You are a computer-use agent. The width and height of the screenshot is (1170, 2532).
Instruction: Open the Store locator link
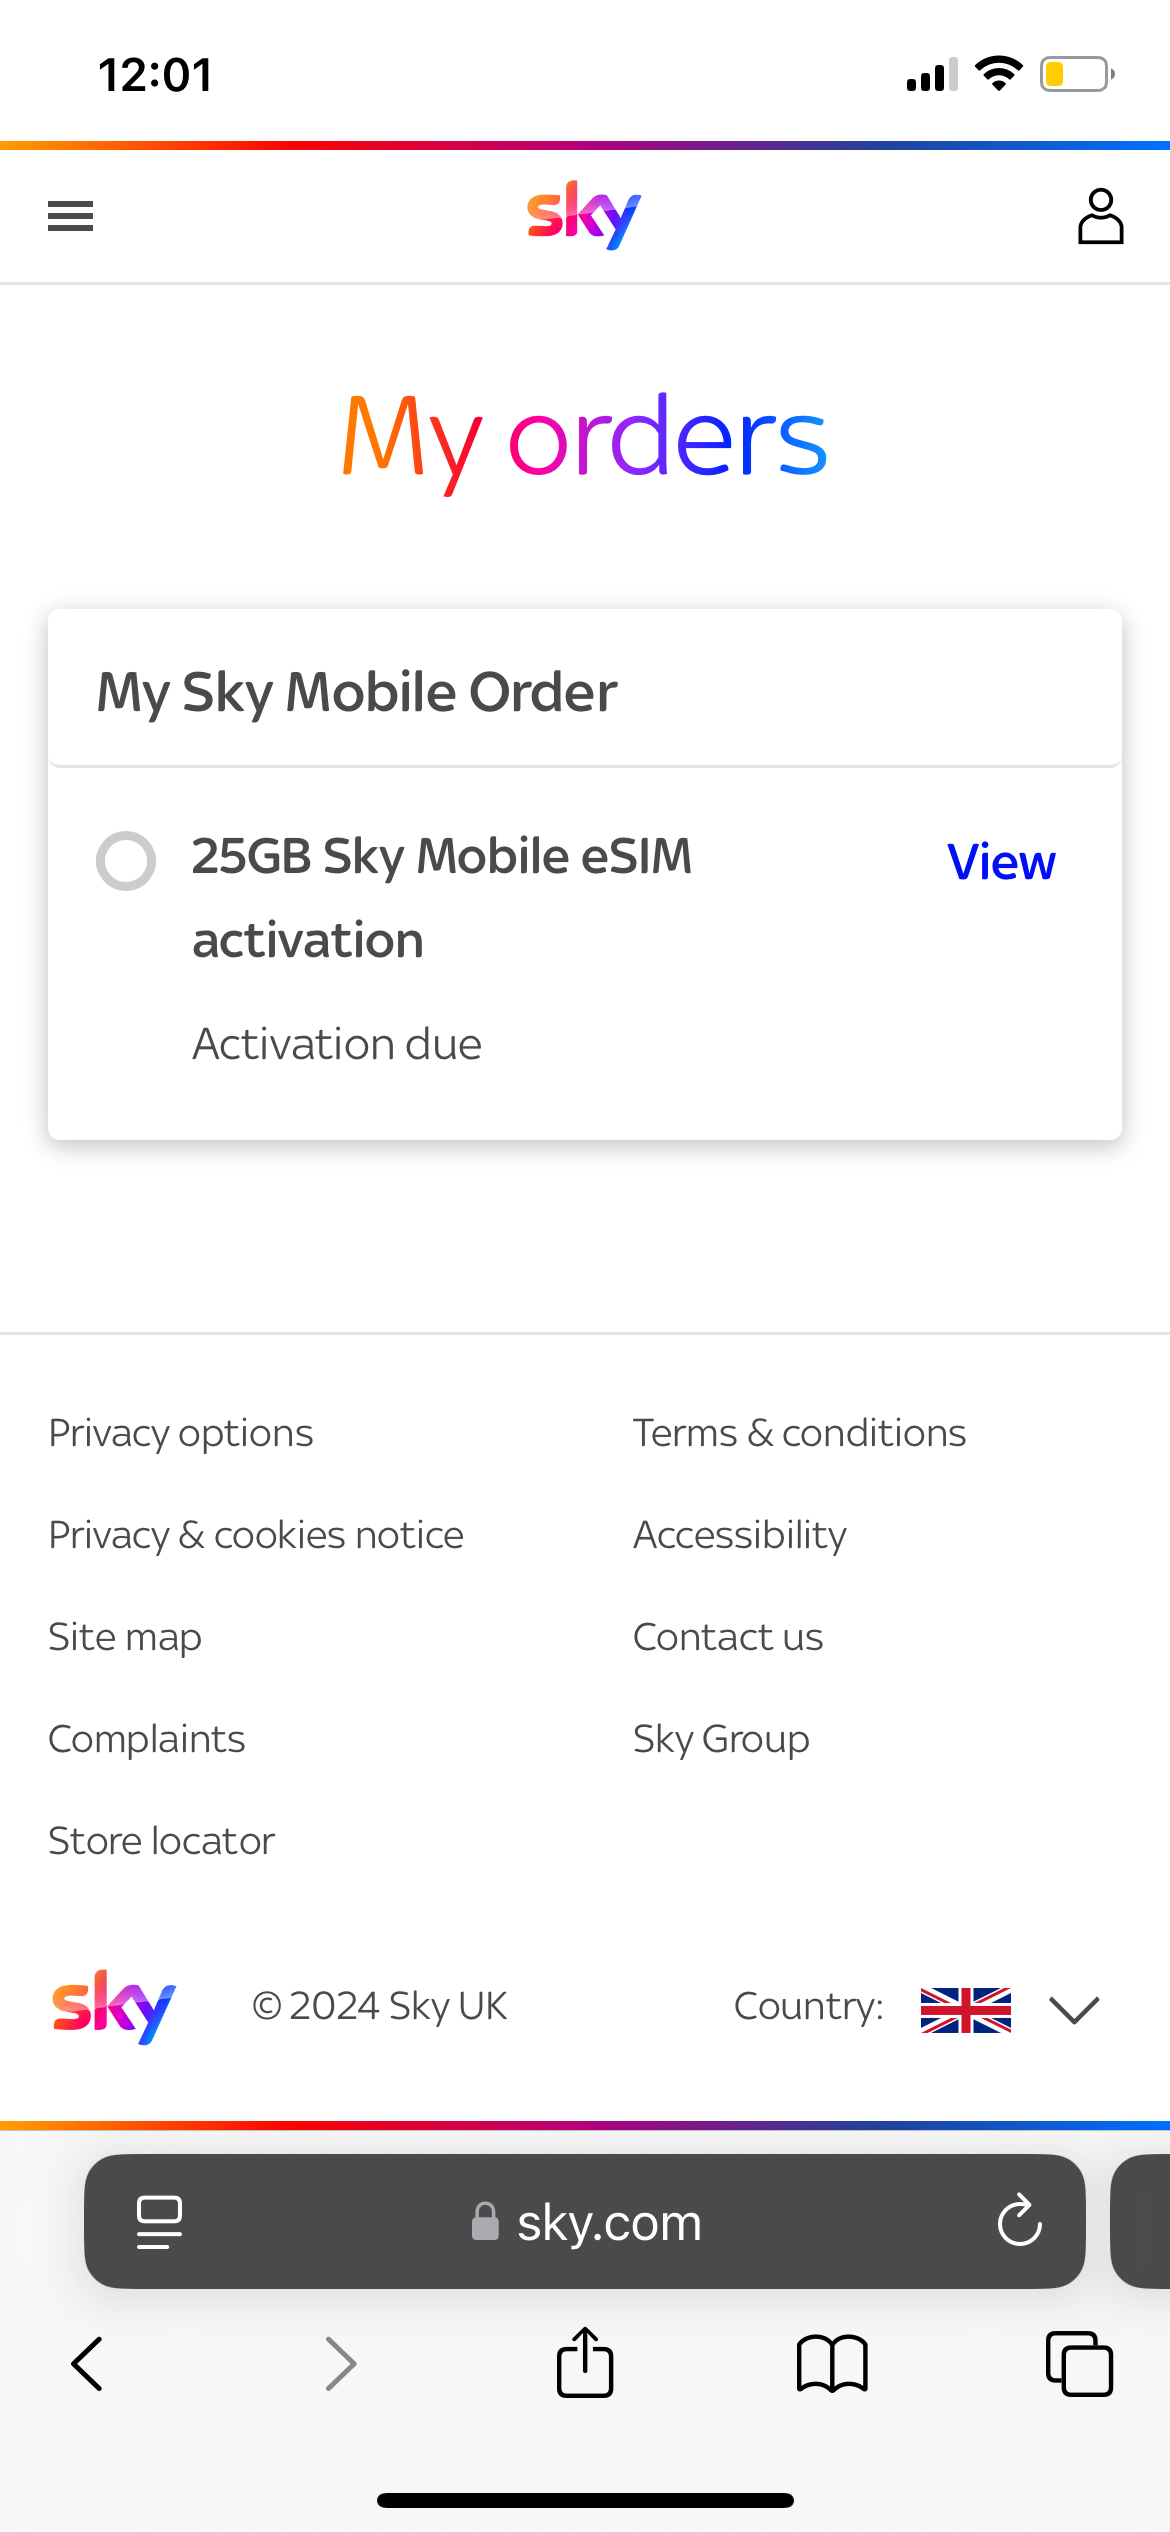(x=162, y=1841)
